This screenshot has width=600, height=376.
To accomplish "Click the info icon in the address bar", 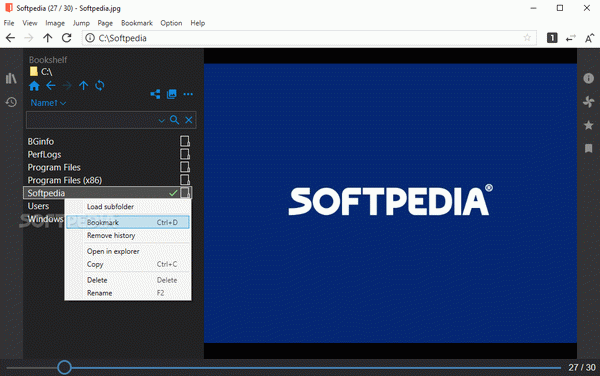I will click(90, 38).
